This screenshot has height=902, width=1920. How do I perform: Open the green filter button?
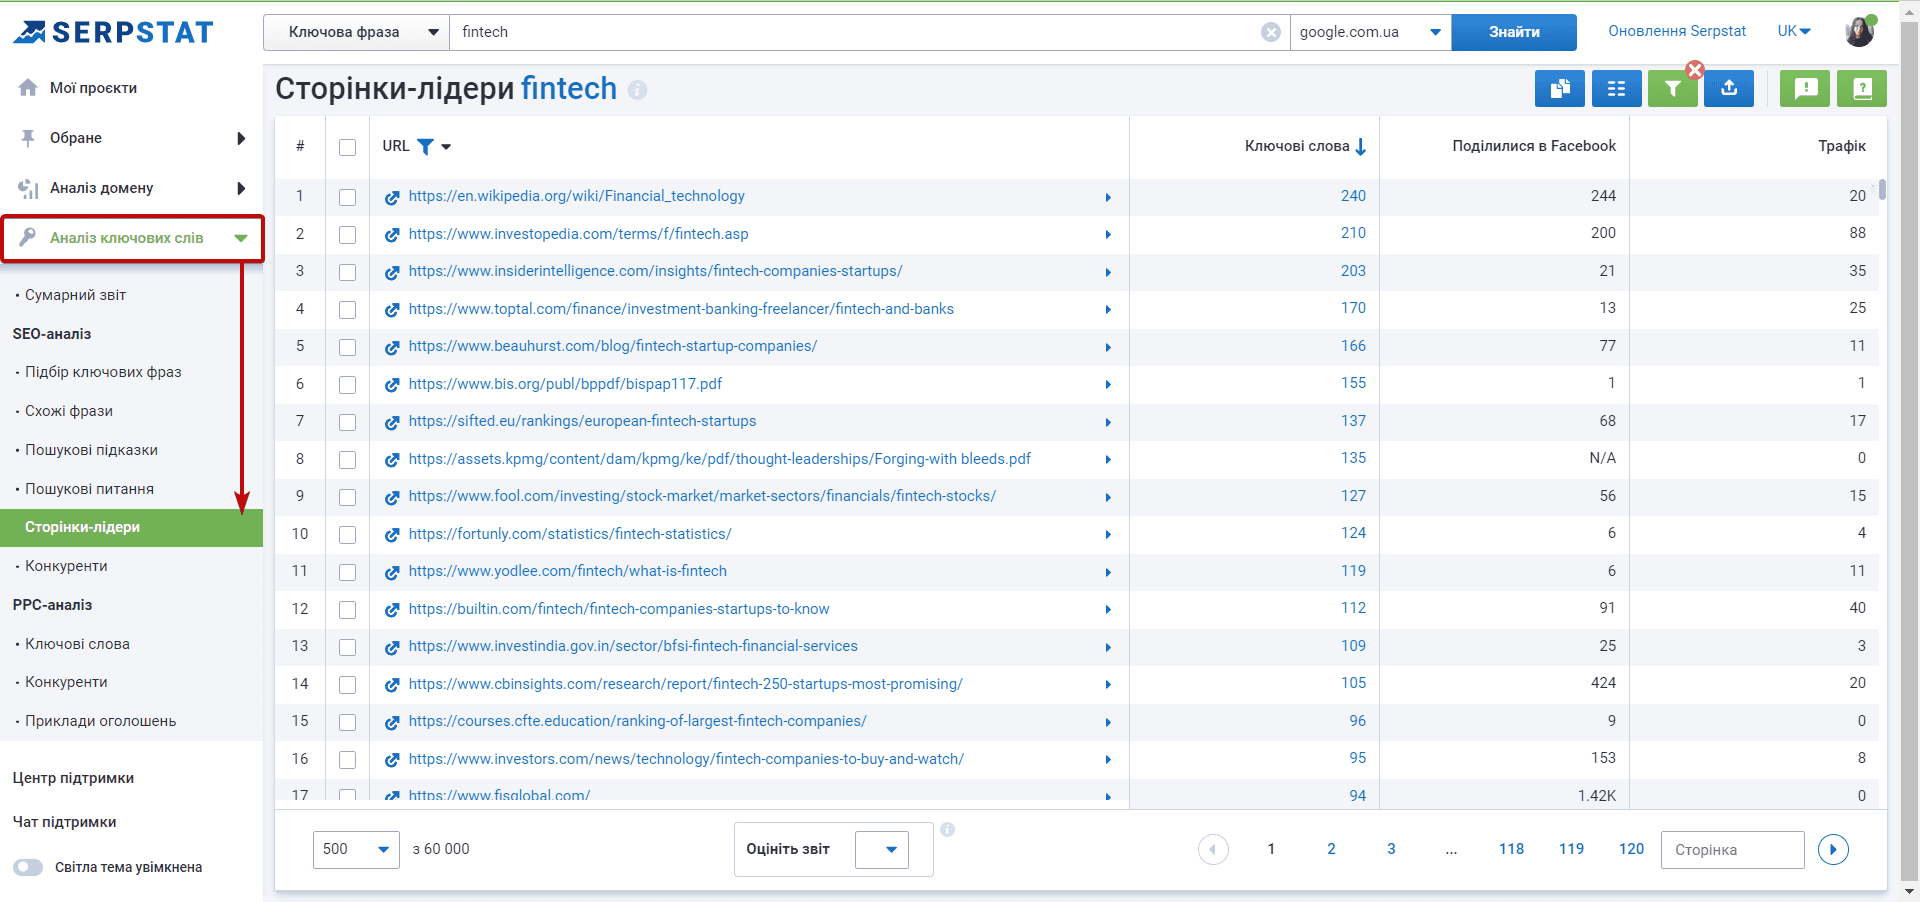coord(1672,89)
